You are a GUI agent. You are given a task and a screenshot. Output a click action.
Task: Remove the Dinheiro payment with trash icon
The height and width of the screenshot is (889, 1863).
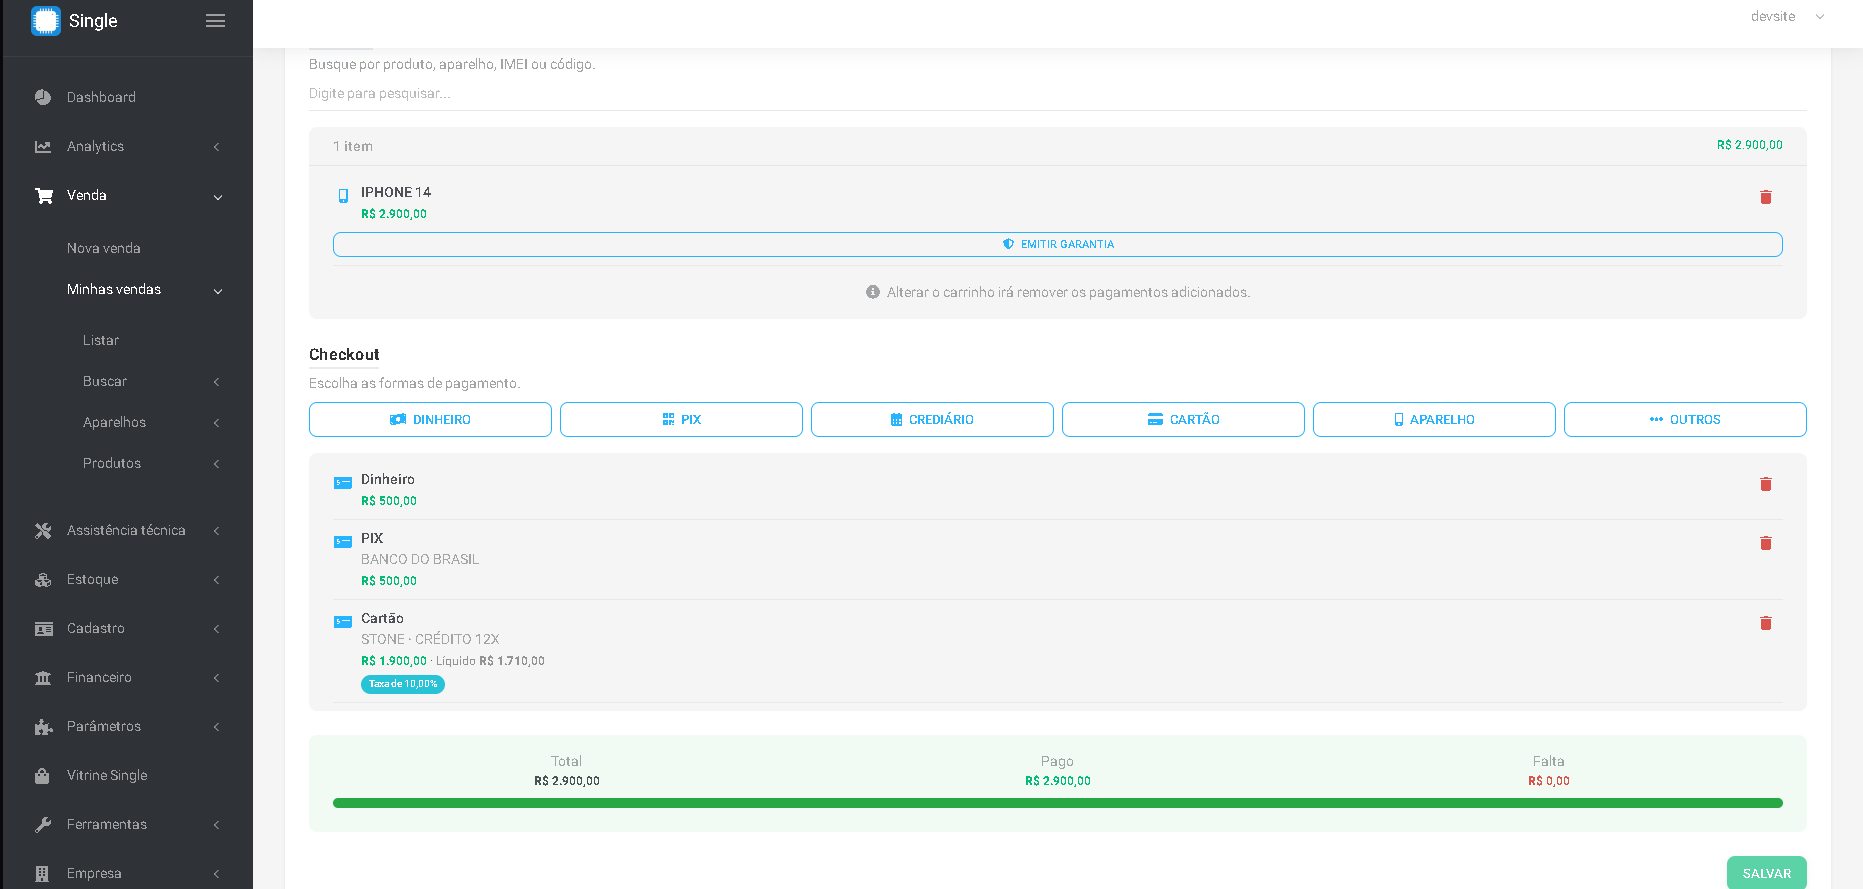[x=1766, y=484]
